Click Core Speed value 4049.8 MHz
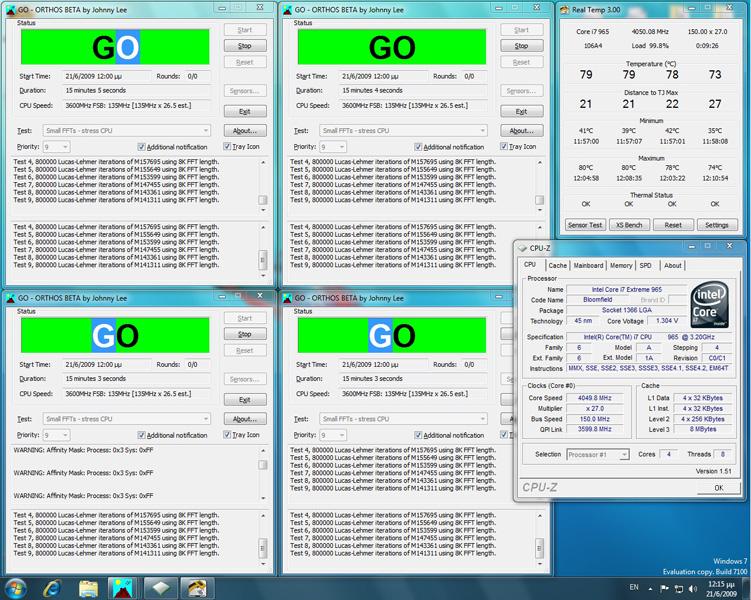The height and width of the screenshot is (600, 751). [x=594, y=398]
